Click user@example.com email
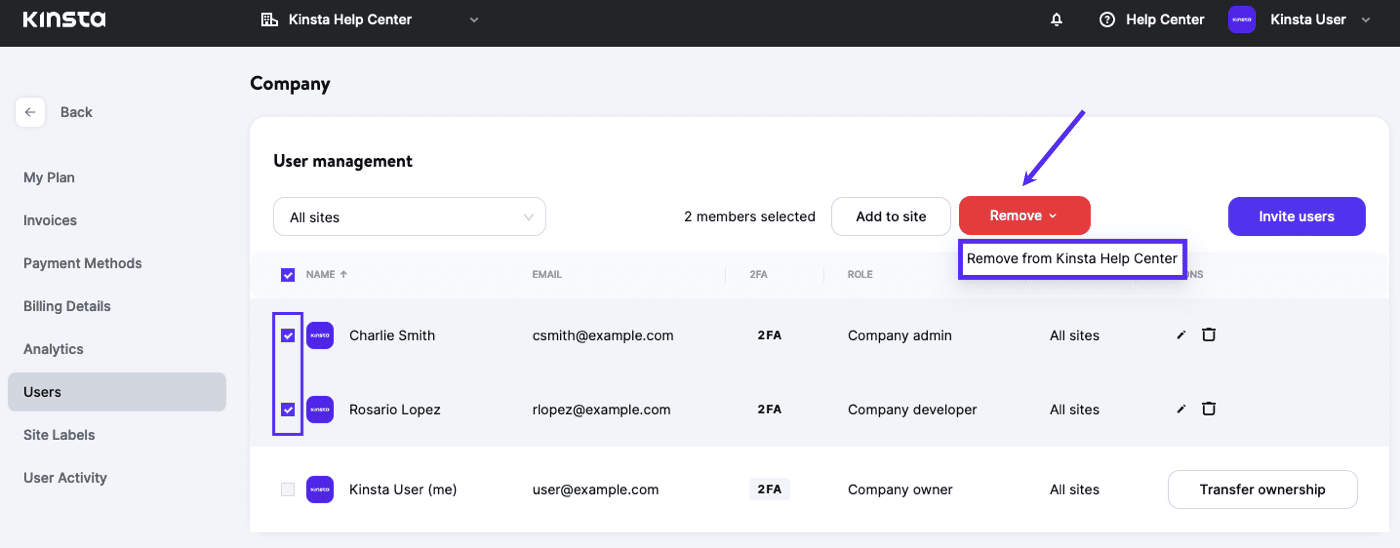Viewport: 1400px width, 548px height. point(596,489)
